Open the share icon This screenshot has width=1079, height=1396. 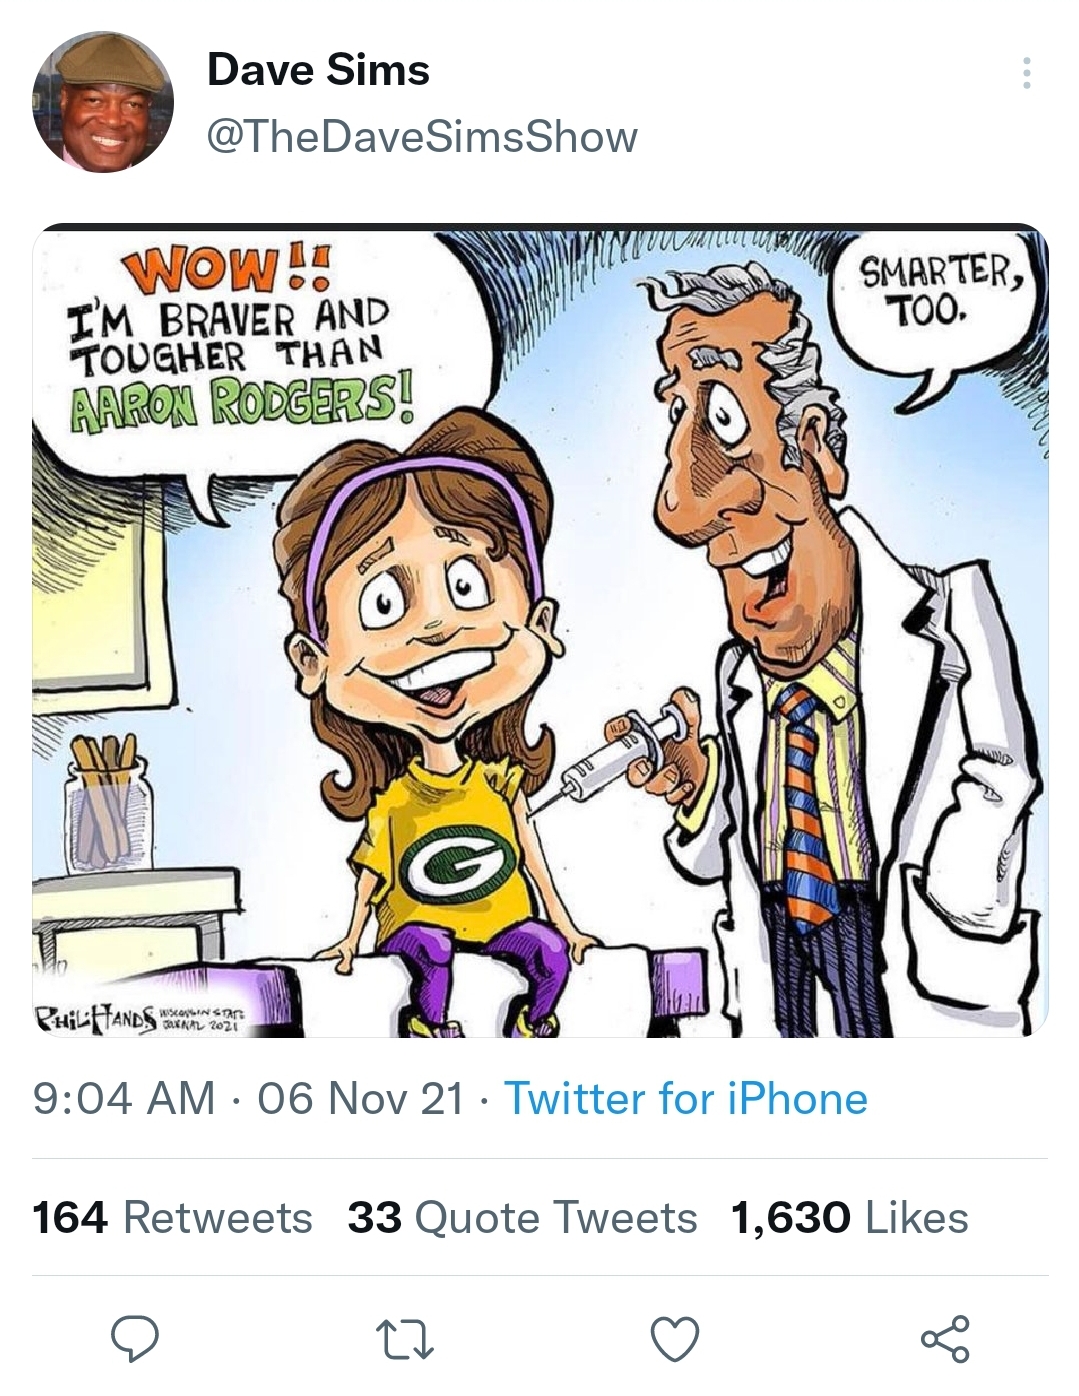(945, 1338)
